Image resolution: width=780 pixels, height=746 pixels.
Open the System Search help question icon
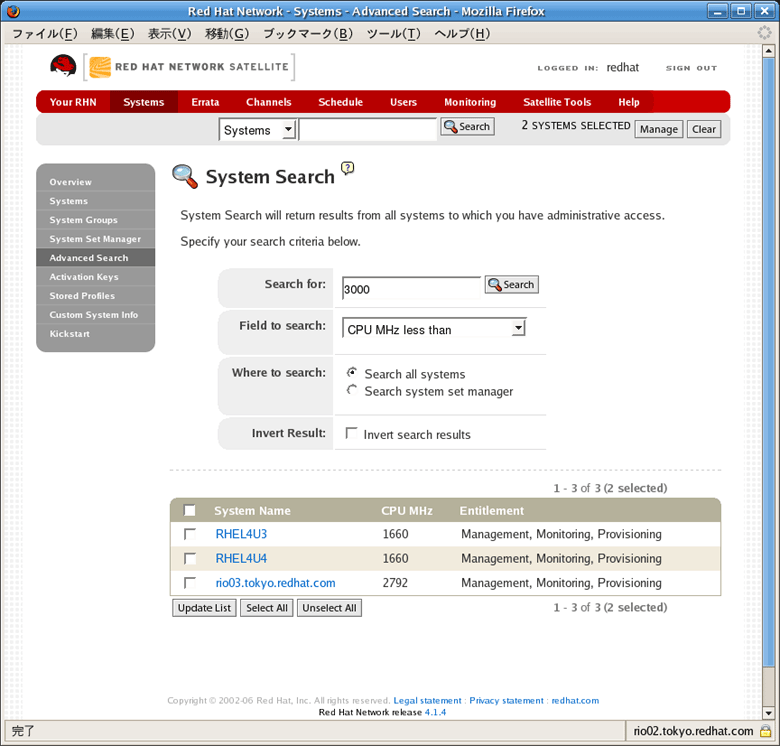point(347,168)
